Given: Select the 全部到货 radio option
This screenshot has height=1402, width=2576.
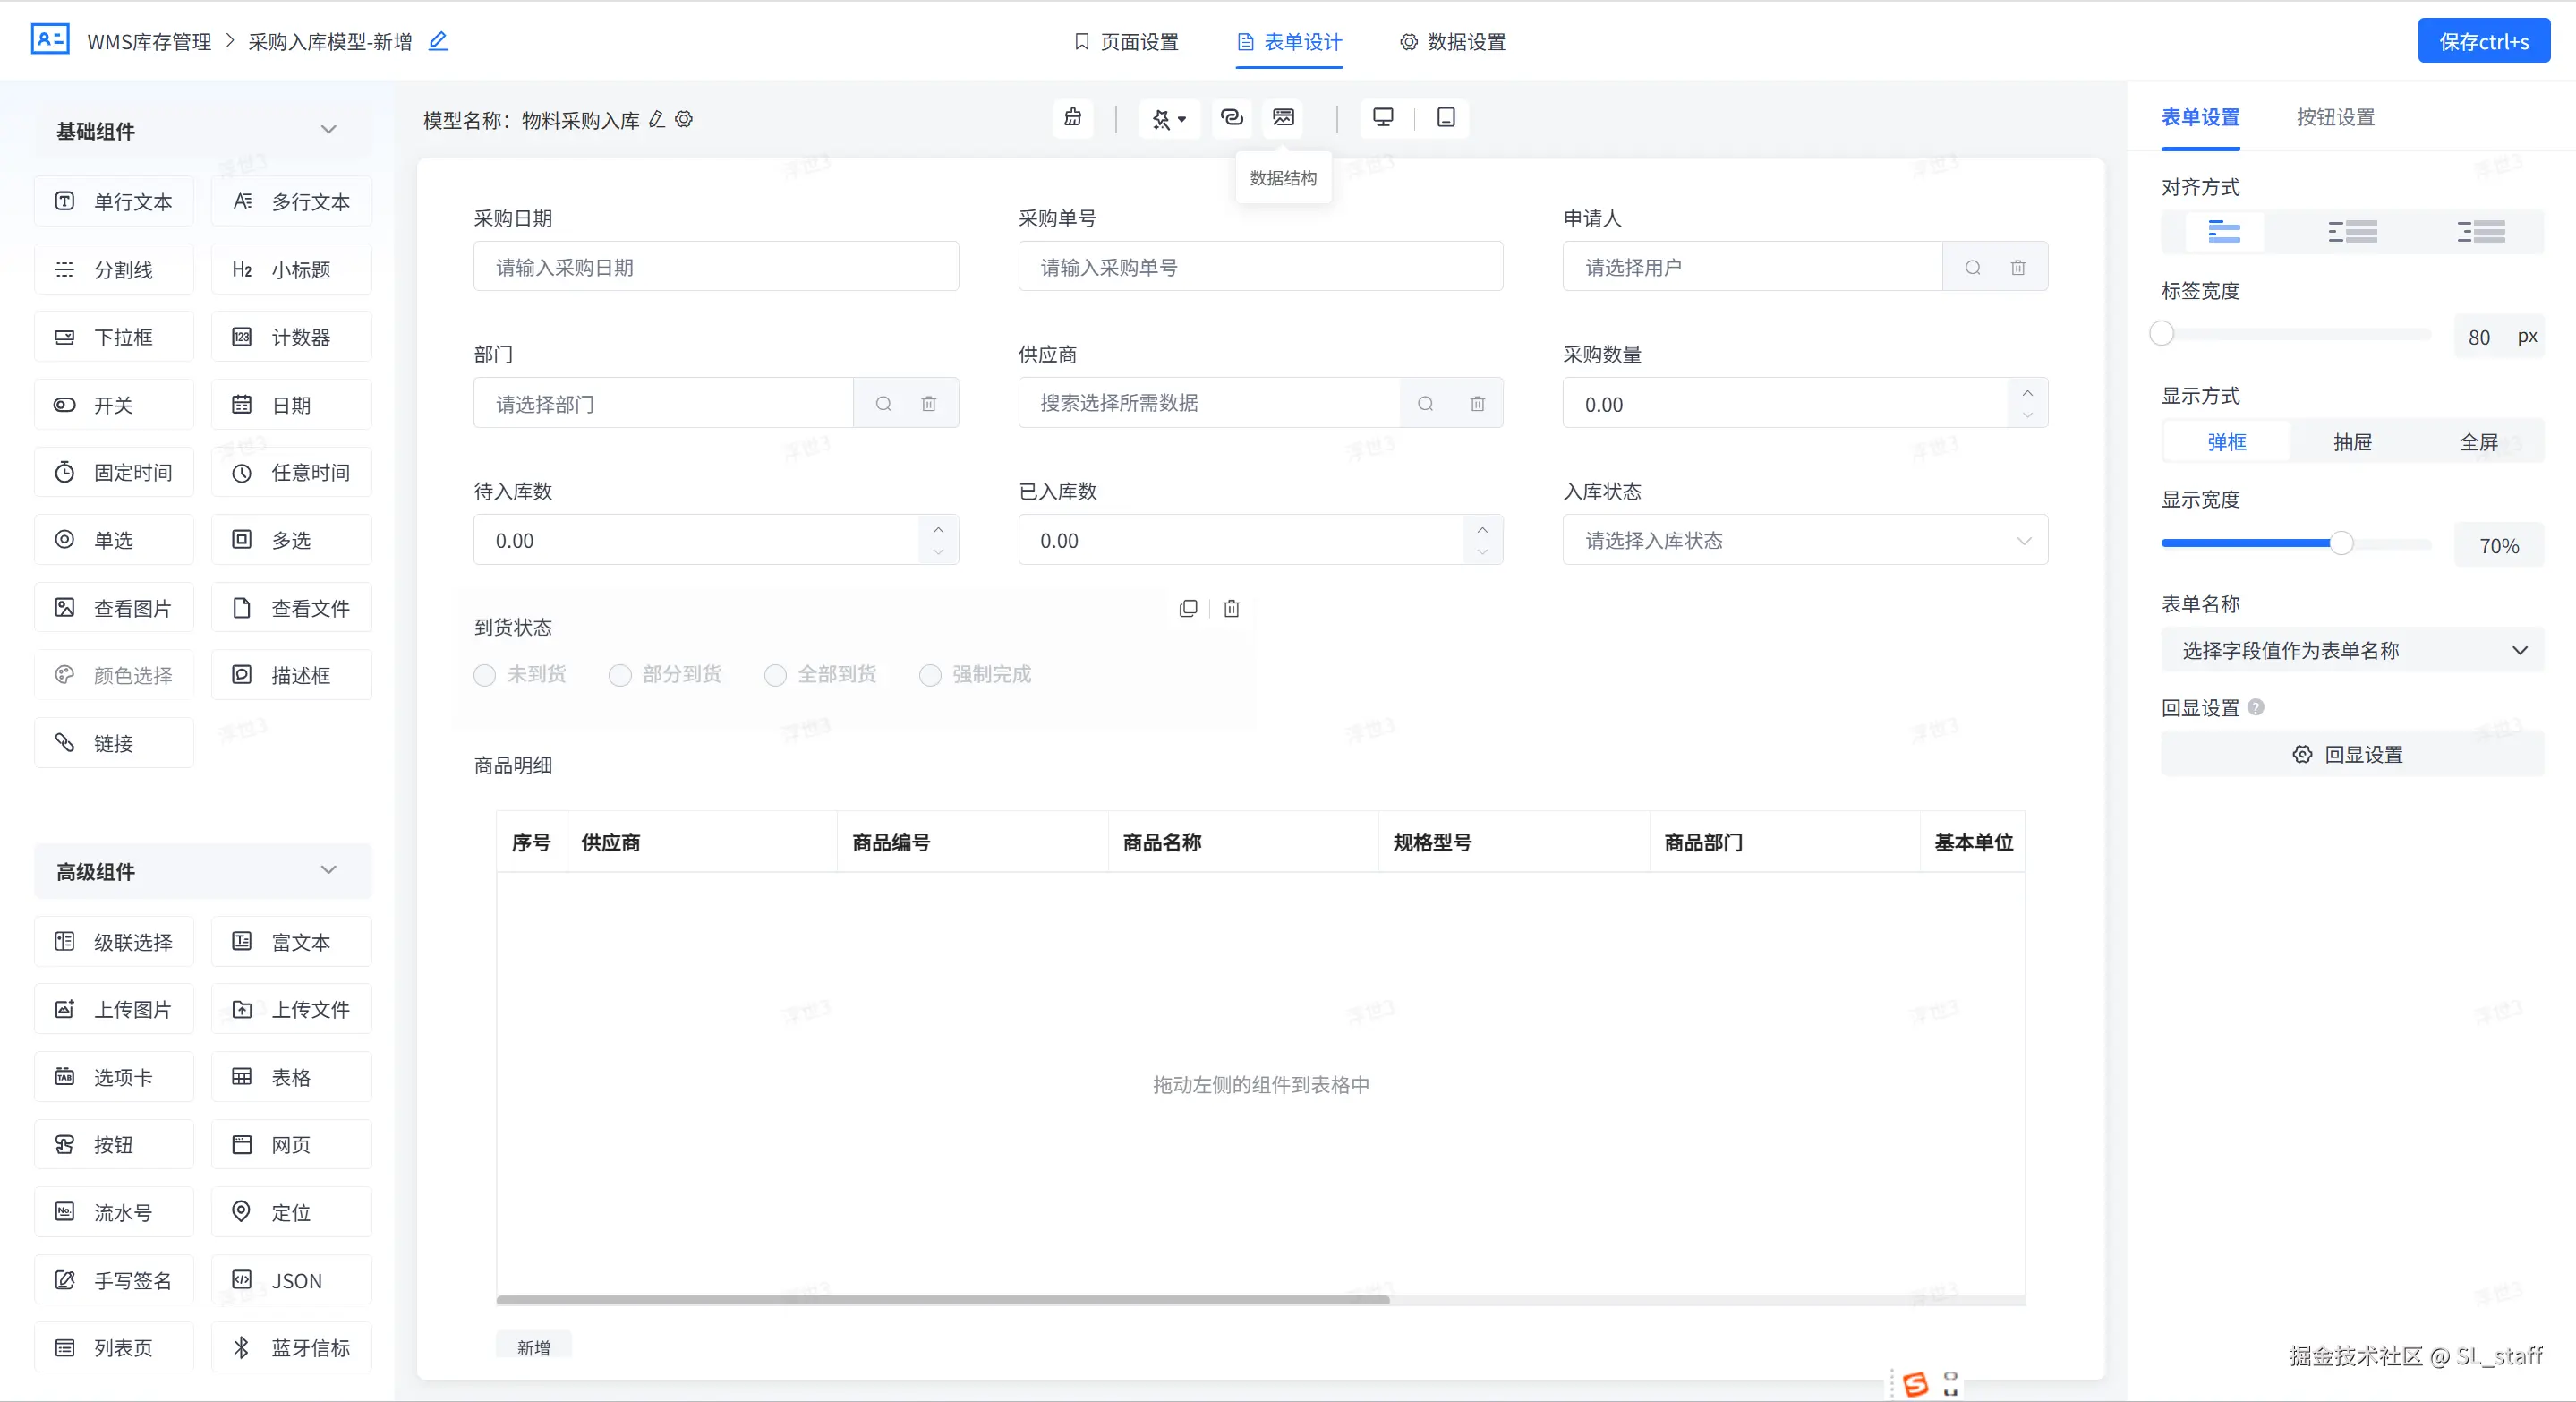Looking at the screenshot, I should [775, 676].
